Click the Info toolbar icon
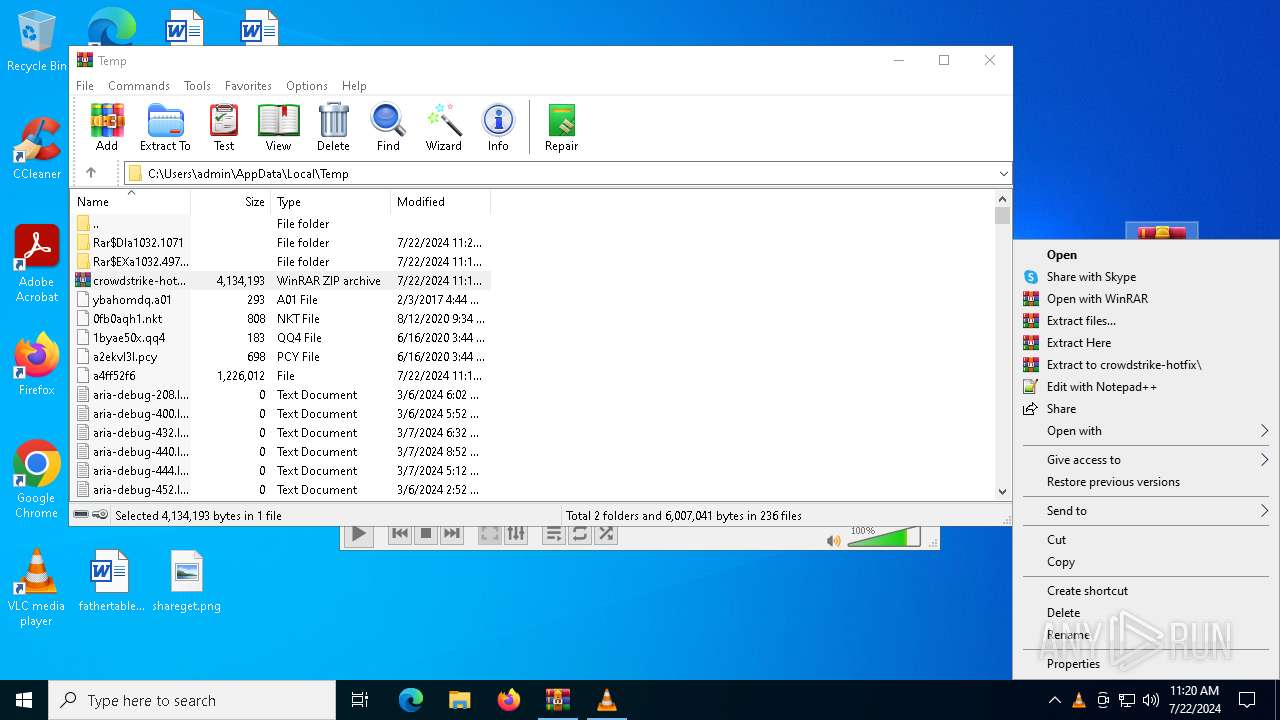Image resolution: width=1280 pixels, height=720 pixels. click(x=498, y=128)
